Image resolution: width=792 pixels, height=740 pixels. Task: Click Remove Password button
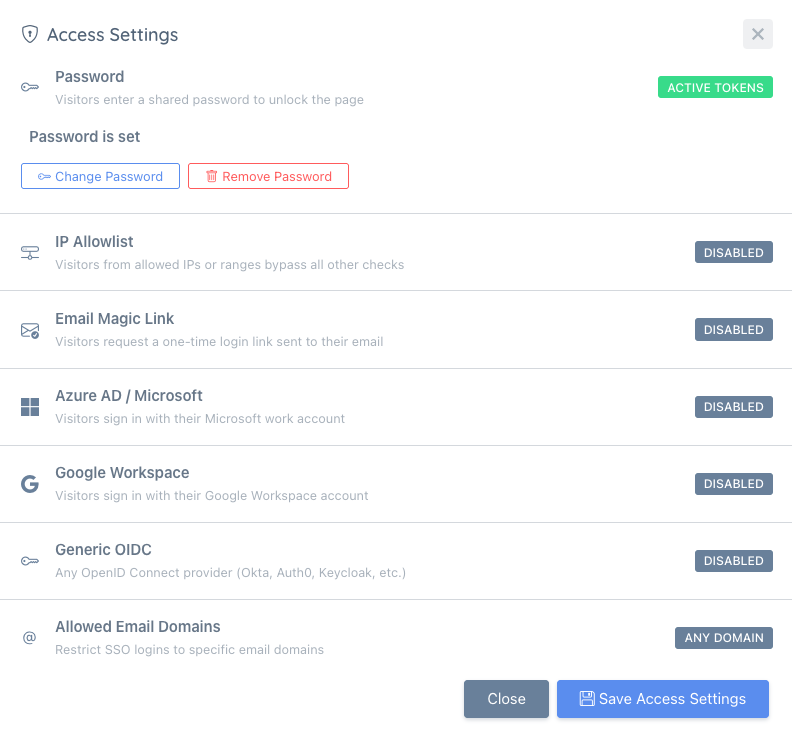click(x=268, y=176)
